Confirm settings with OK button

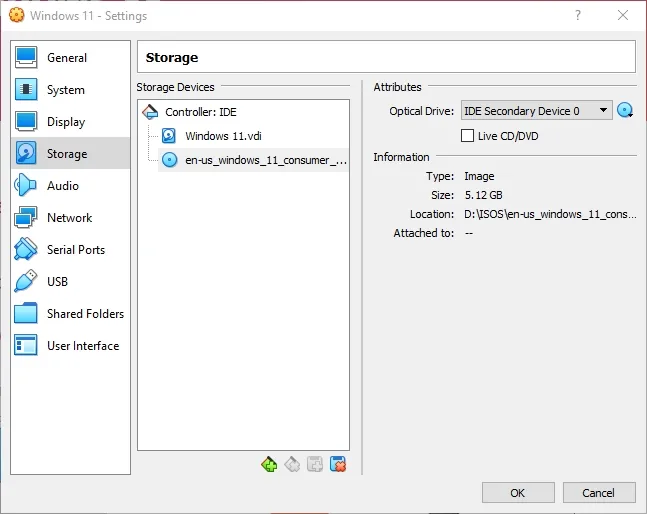coord(518,493)
